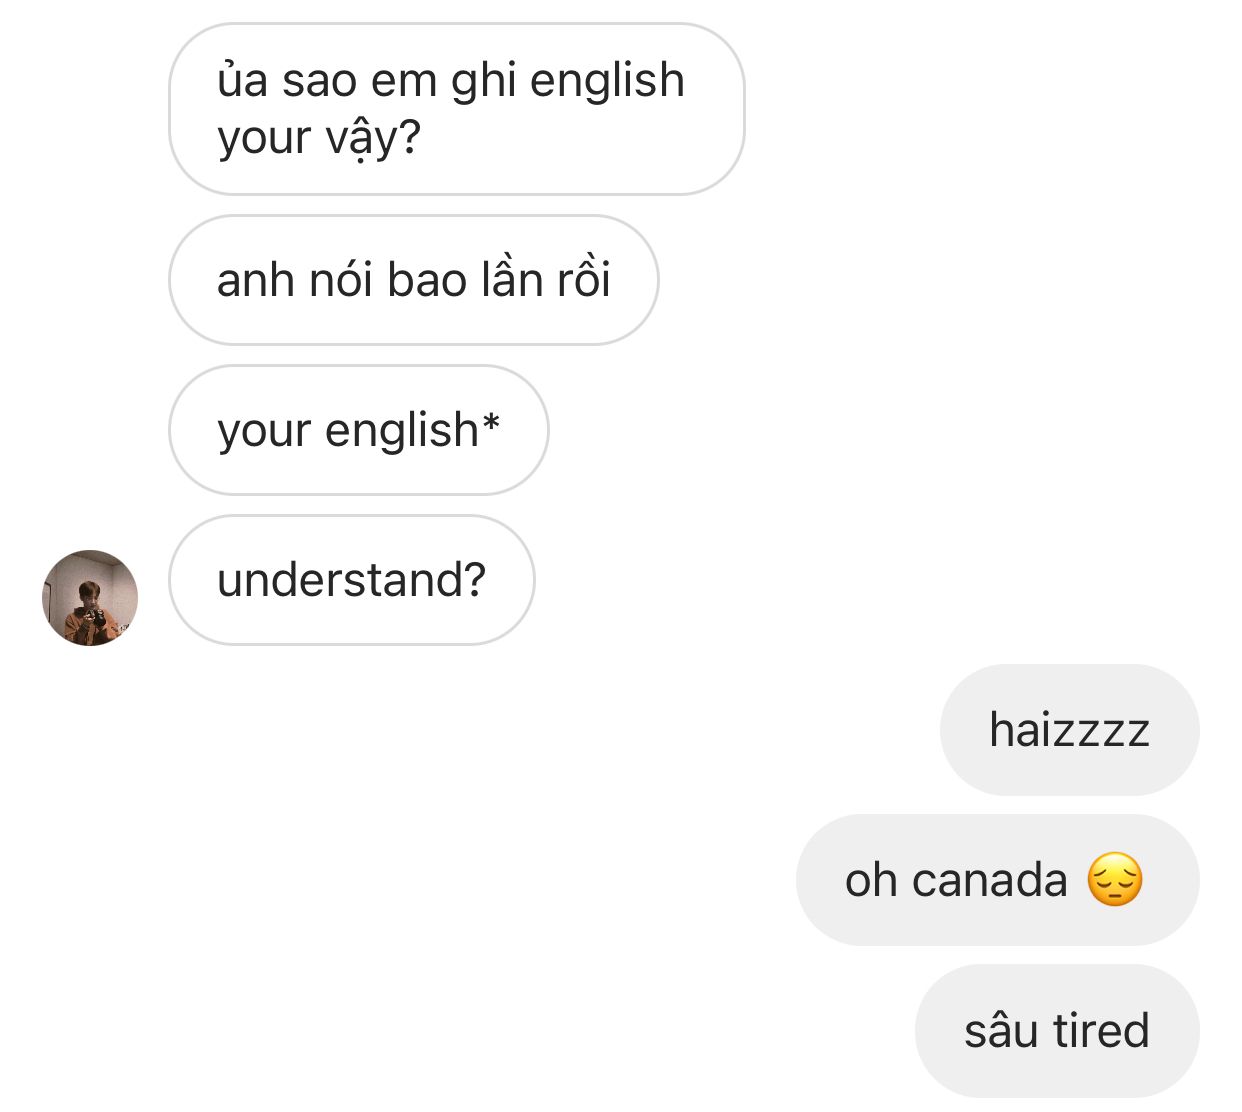Open the sender's profile picture avatar
The height and width of the screenshot is (1112, 1242).
pyautogui.click(x=90, y=598)
